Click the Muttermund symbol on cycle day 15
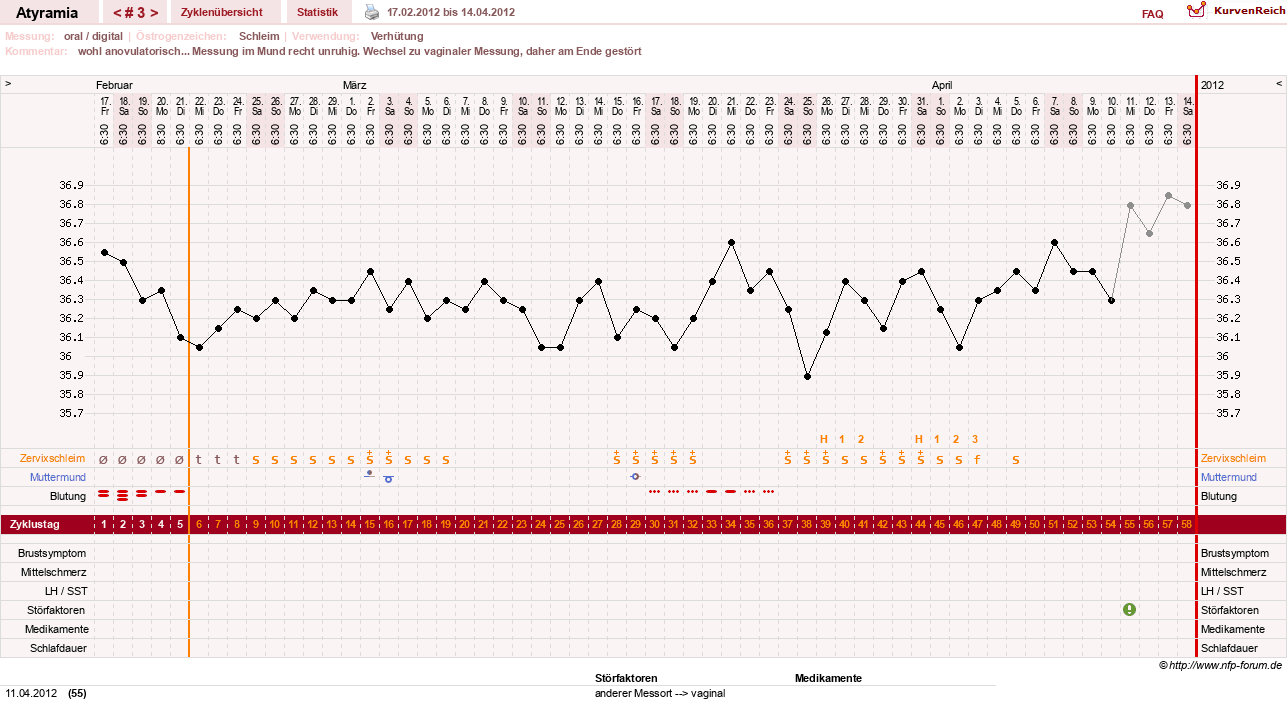The height and width of the screenshot is (717, 1287). coord(370,474)
